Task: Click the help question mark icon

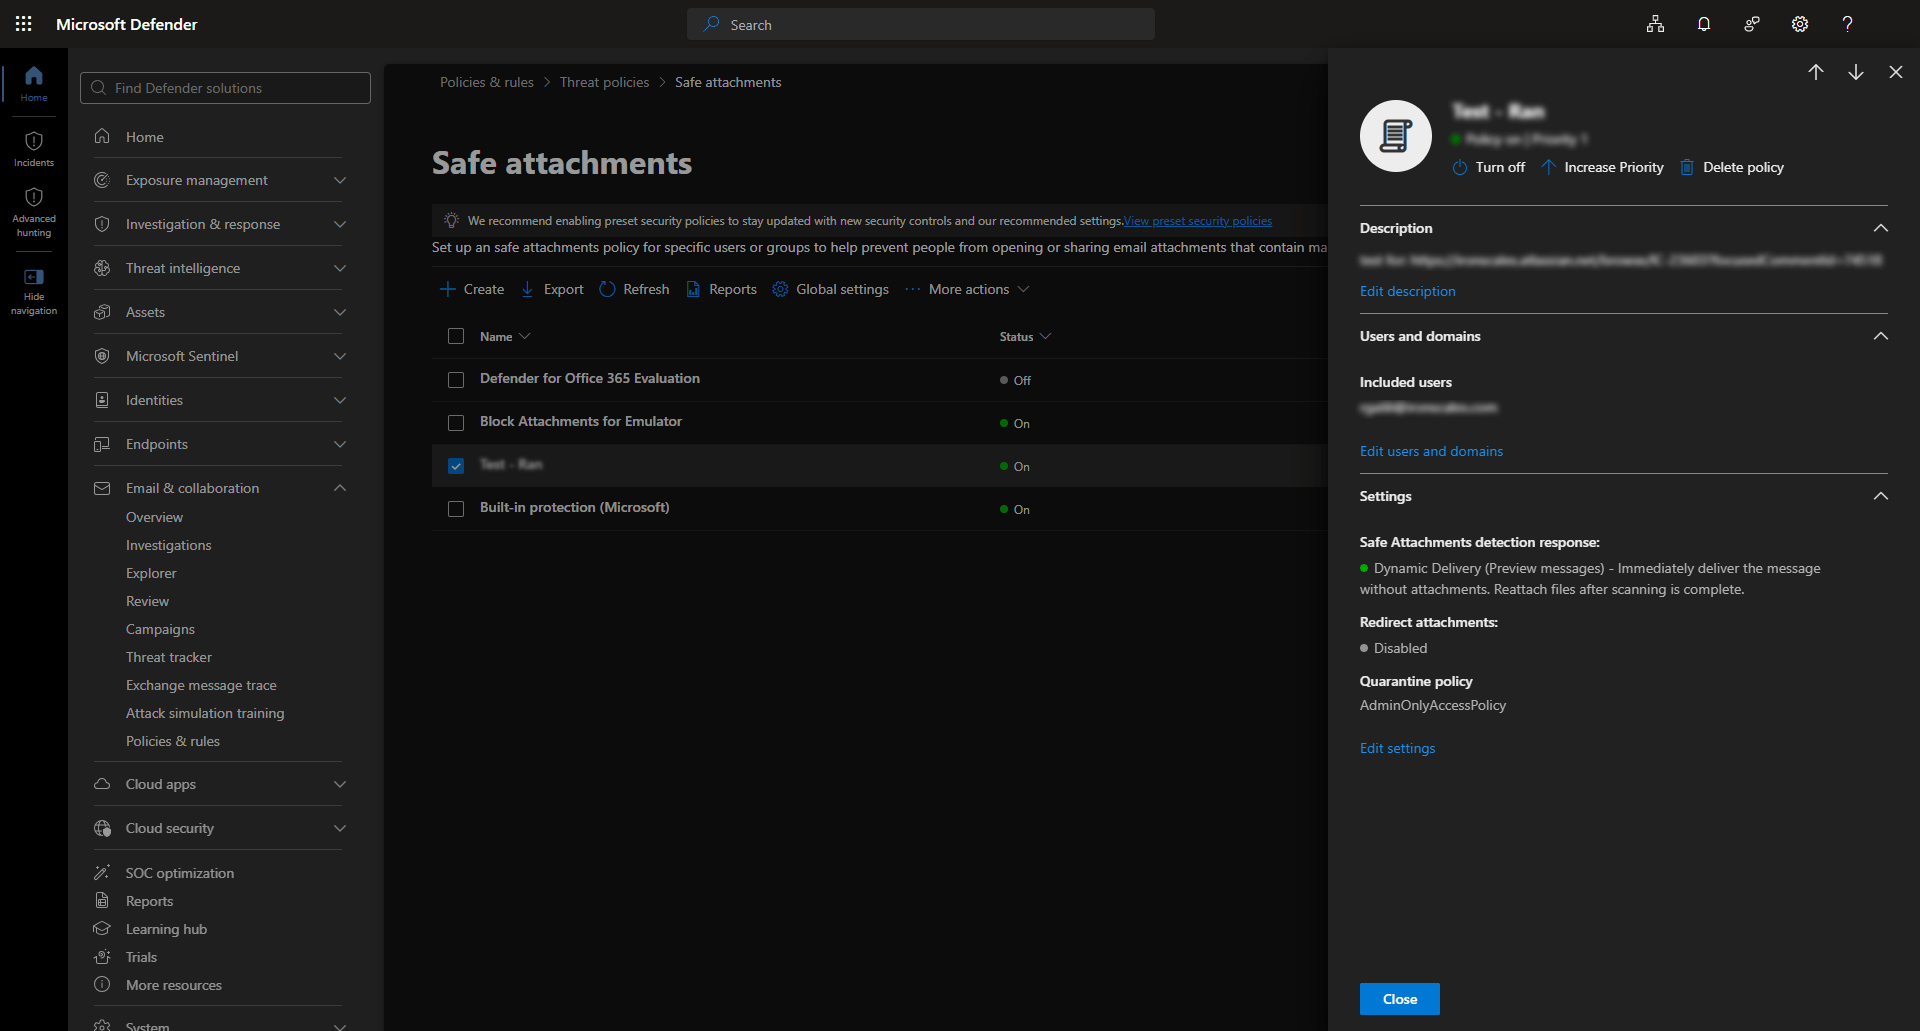Action: (x=1848, y=24)
